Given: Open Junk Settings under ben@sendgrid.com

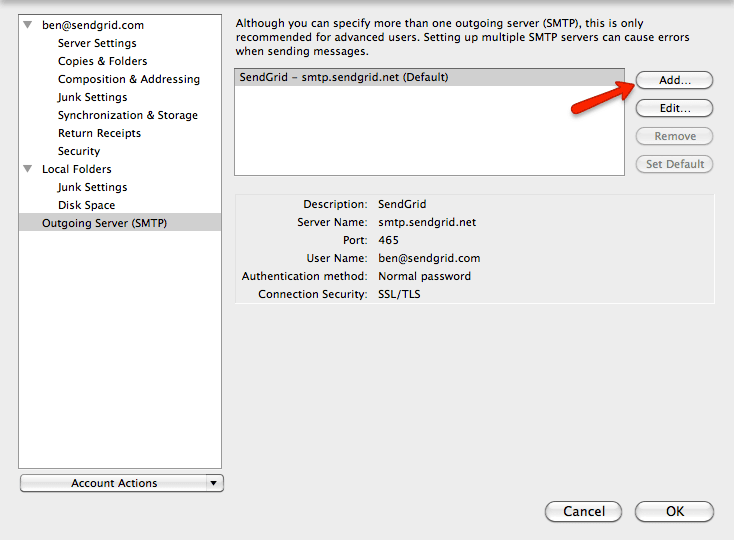Looking at the screenshot, I should click(x=92, y=97).
